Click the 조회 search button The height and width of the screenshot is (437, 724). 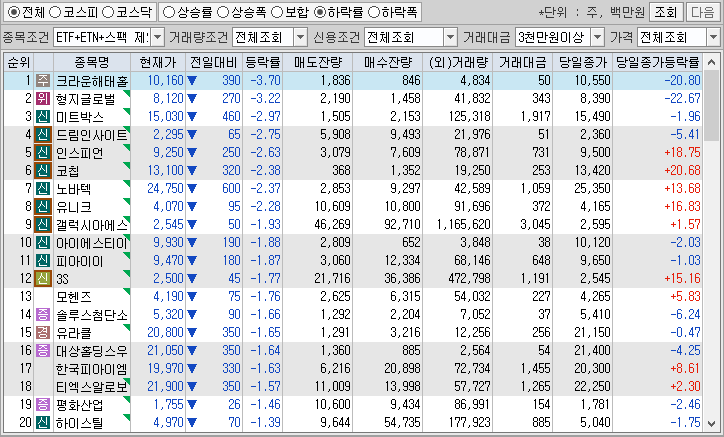pyautogui.click(x=666, y=12)
